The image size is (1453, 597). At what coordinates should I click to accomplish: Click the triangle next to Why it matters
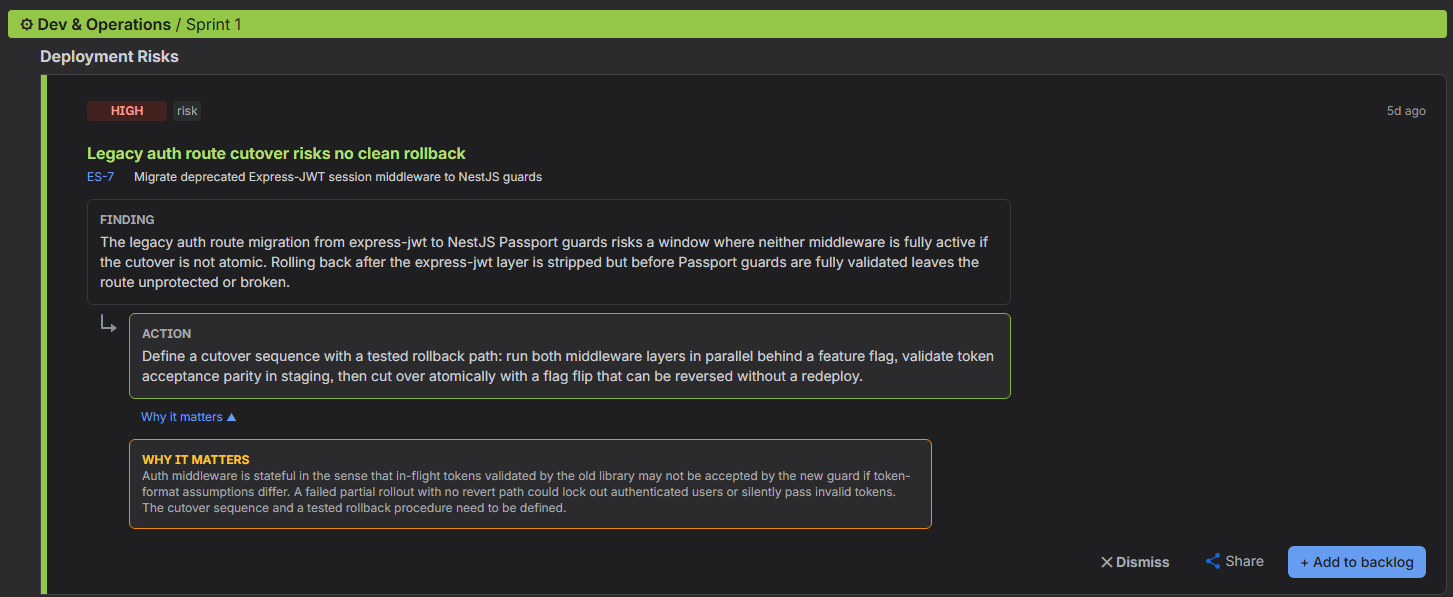[232, 417]
